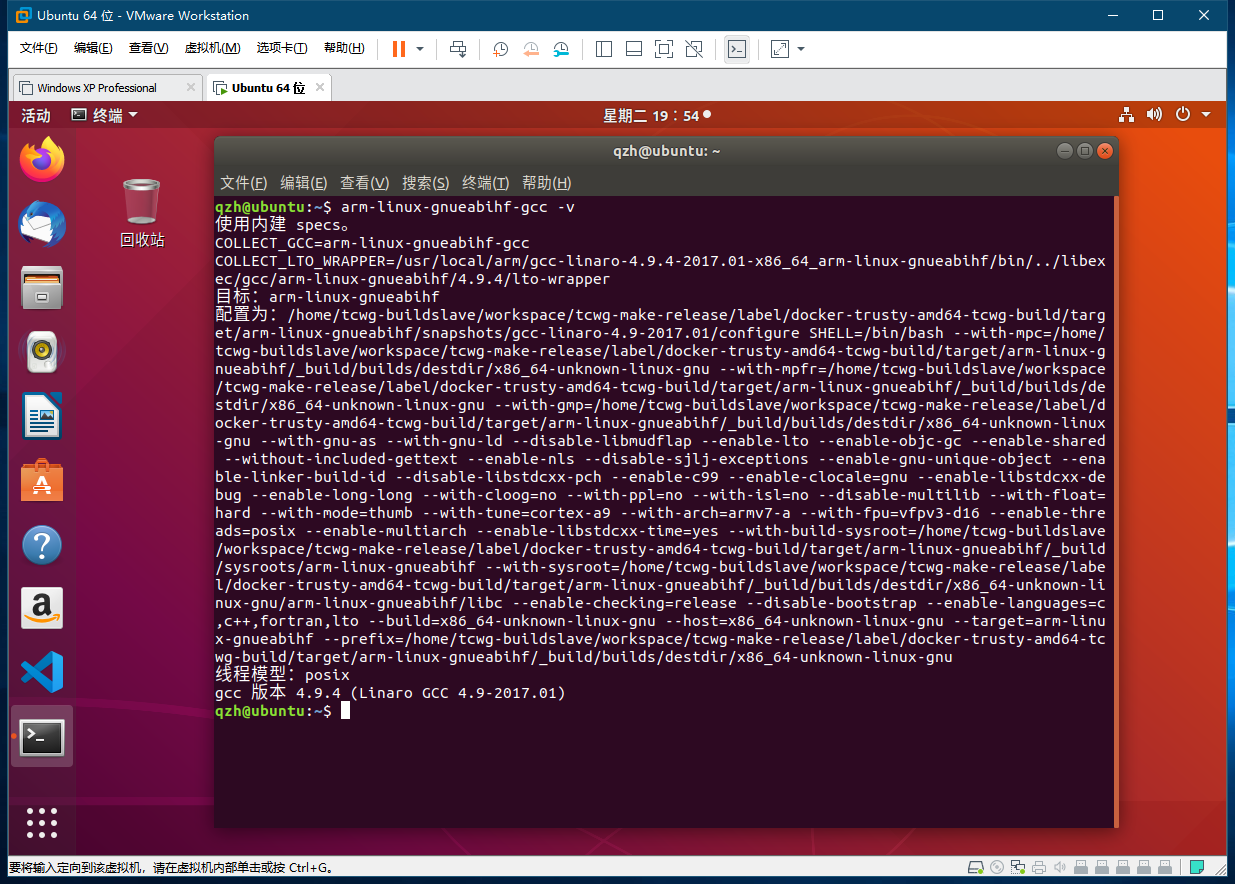
Task: Click the power icon in Ubuntu top bar
Action: [x=1182, y=115]
